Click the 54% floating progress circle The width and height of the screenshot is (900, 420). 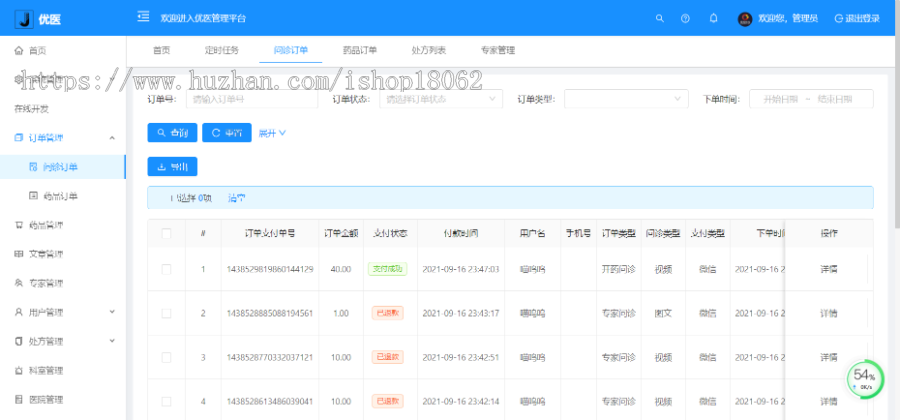click(x=864, y=379)
